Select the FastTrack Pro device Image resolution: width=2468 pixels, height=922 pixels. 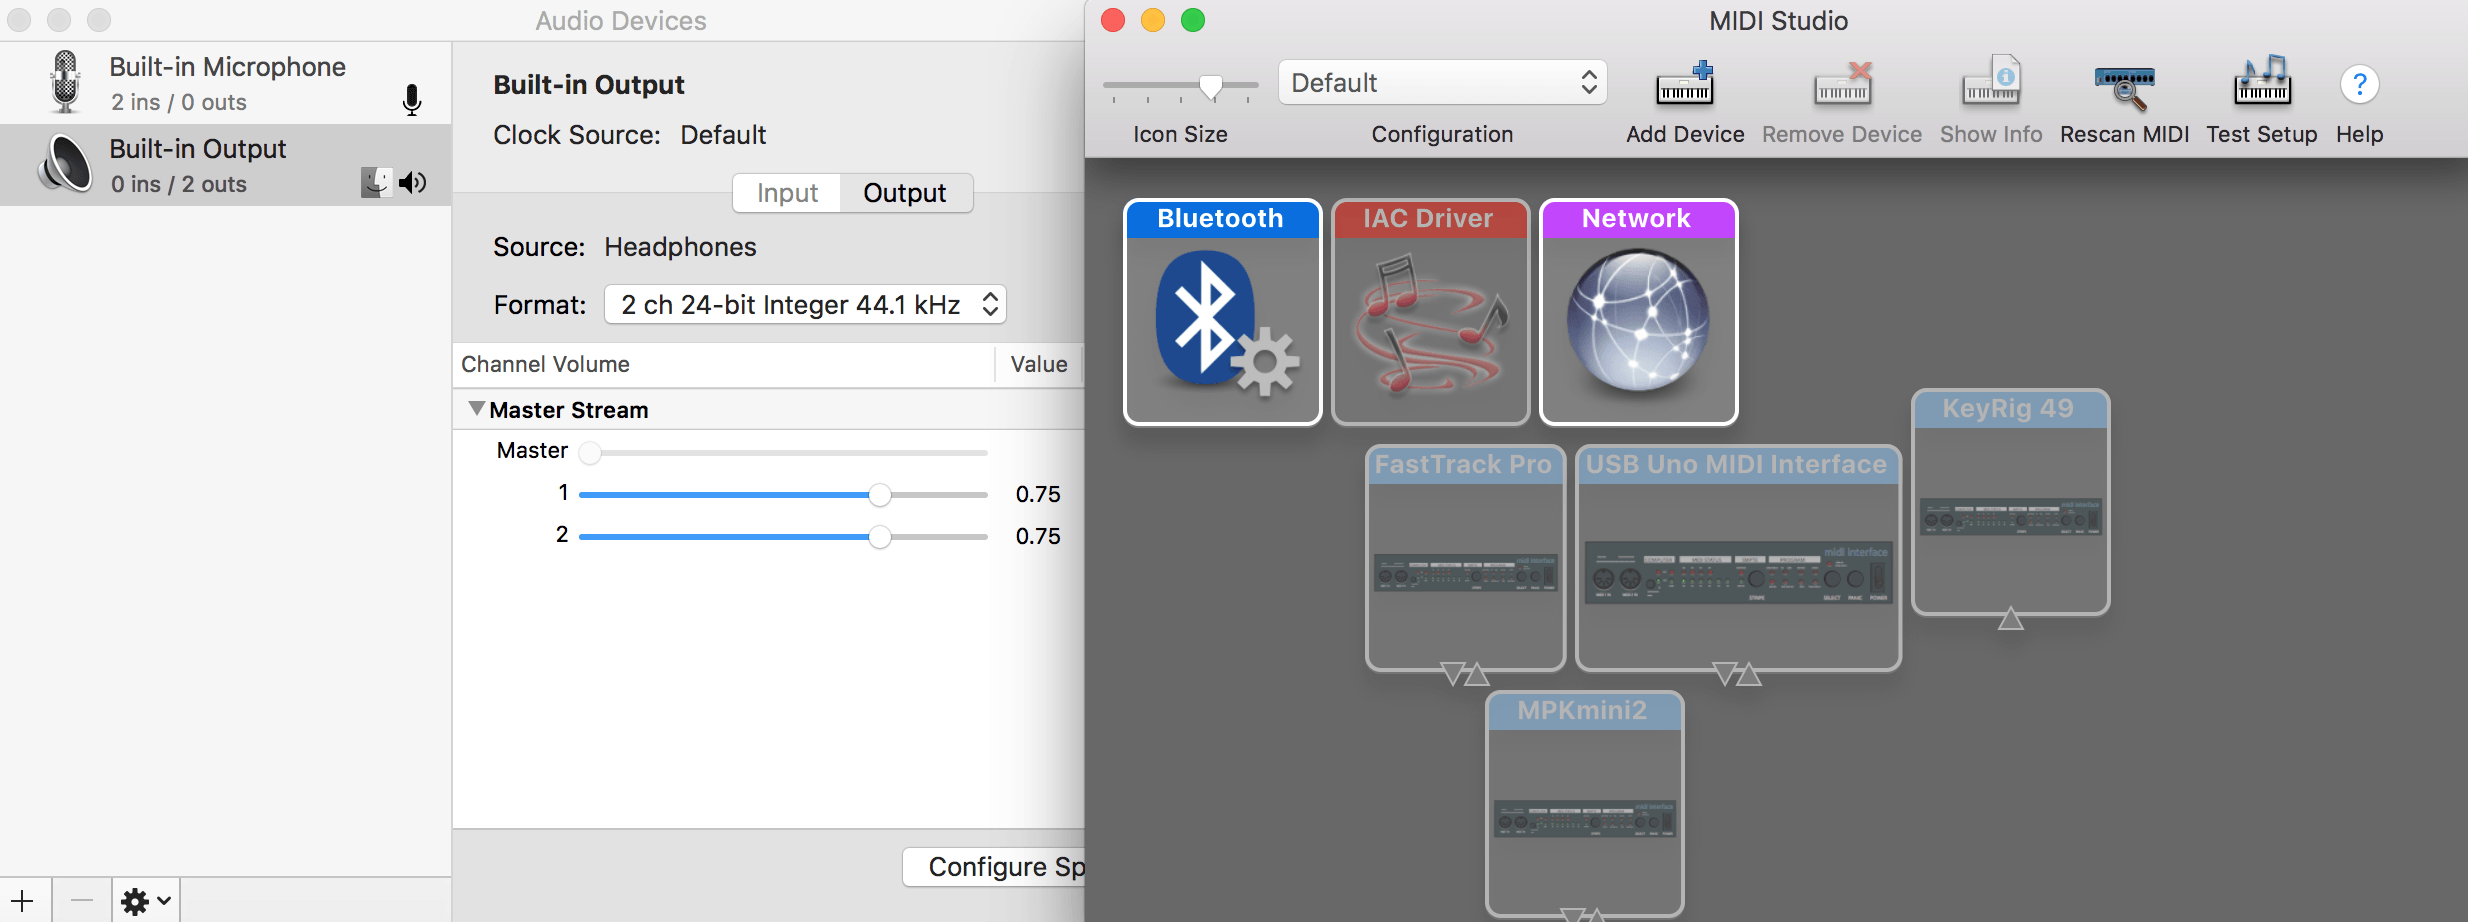pos(1465,558)
